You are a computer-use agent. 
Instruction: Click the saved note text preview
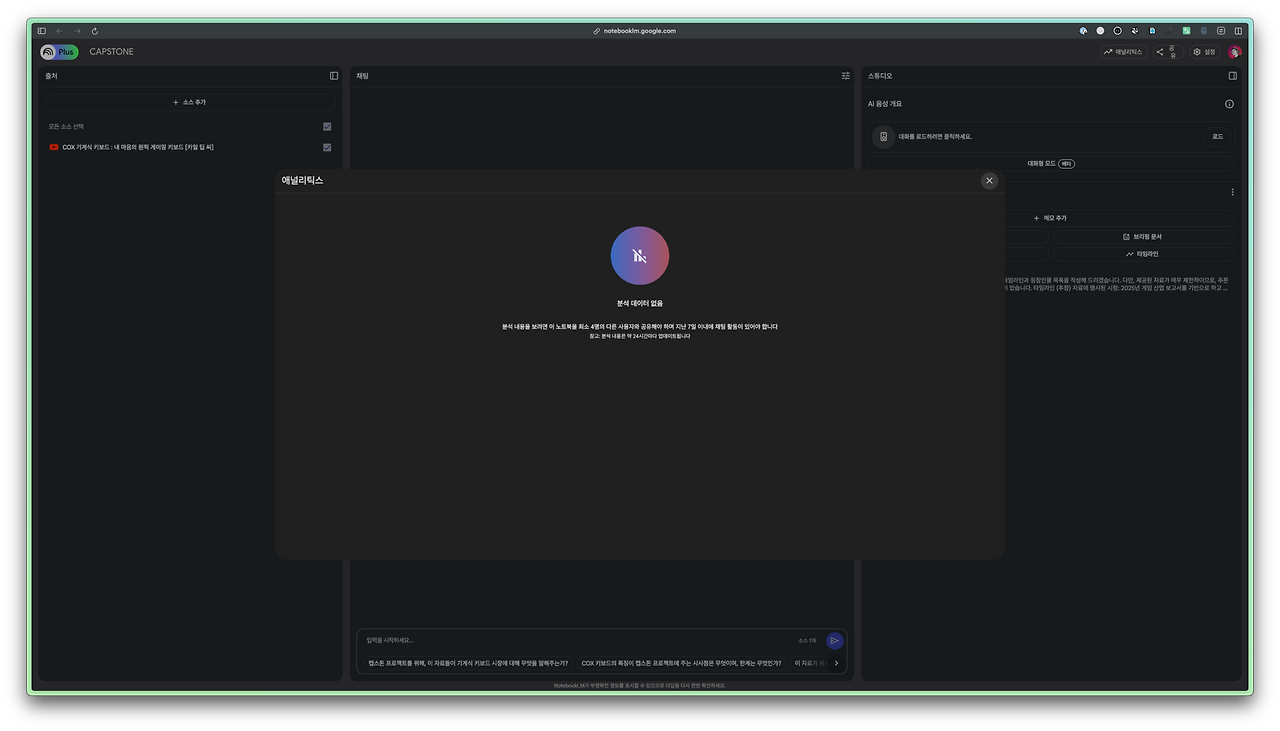(1118, 284)
